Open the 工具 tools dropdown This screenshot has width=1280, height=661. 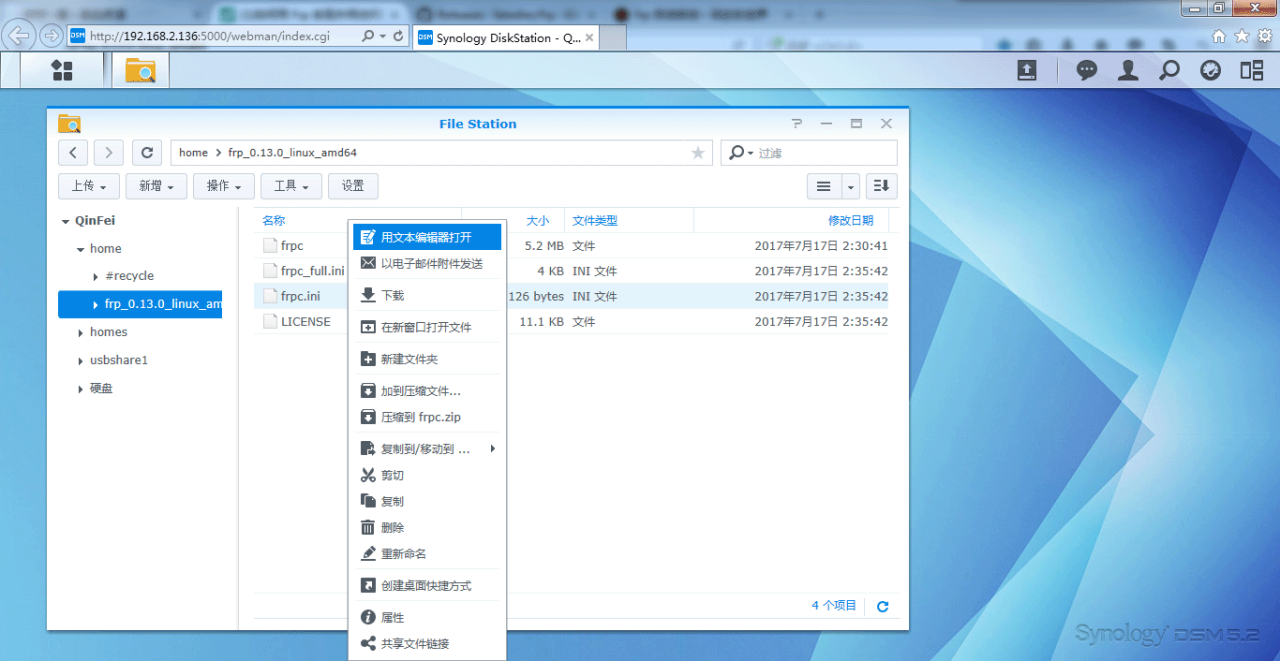[291, 186]
